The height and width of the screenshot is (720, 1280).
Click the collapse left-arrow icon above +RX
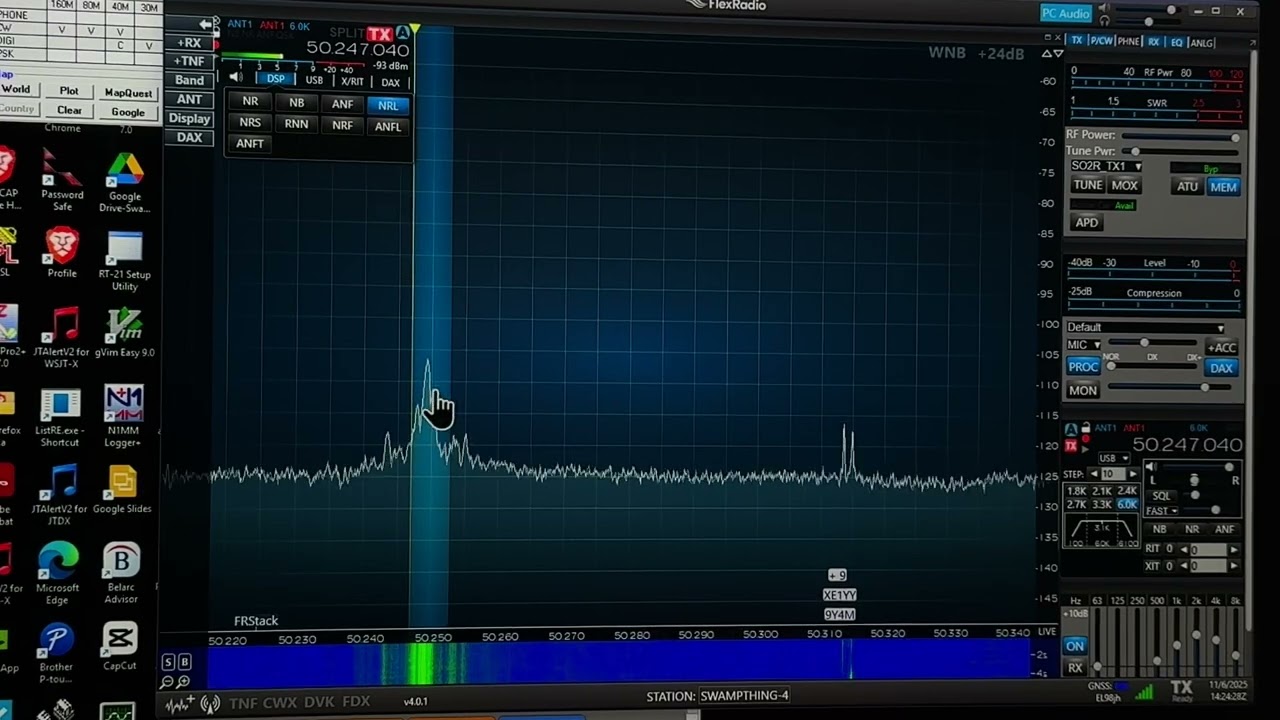(206, 24)
